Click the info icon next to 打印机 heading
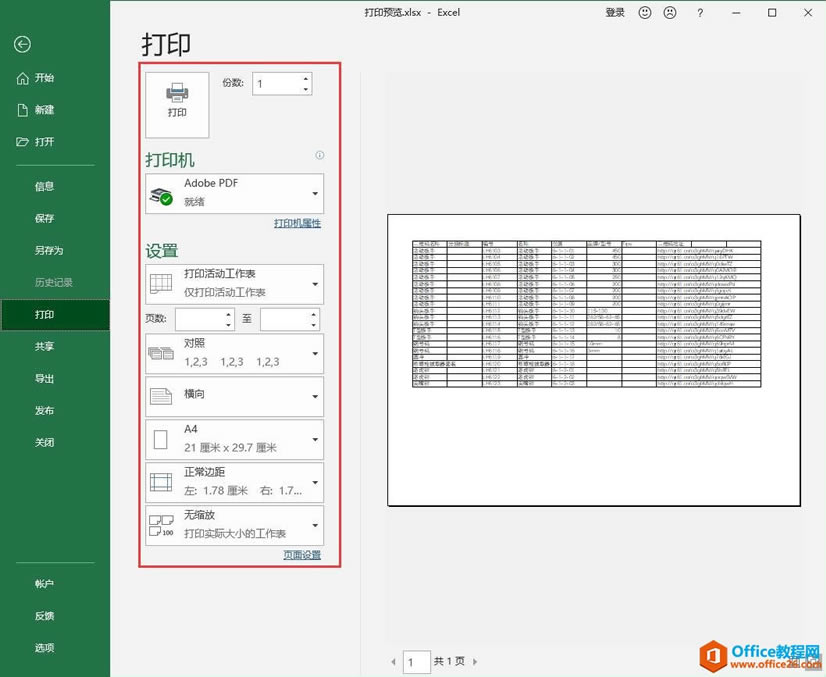The image size is (826, 677). click(320, 155)
